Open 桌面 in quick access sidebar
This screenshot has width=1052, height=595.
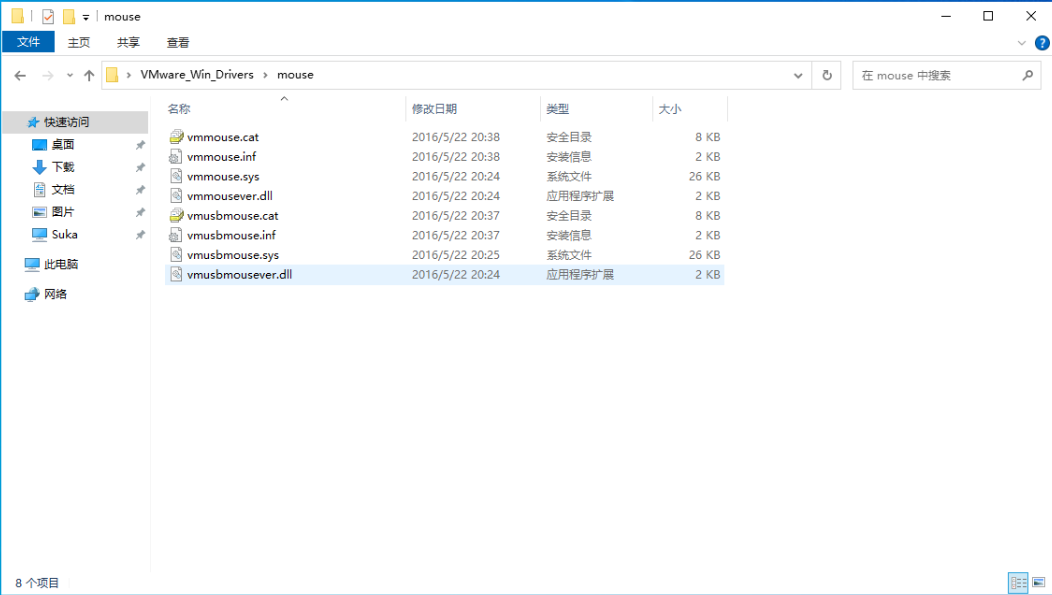pyautogui.click(x=62, y=145)
